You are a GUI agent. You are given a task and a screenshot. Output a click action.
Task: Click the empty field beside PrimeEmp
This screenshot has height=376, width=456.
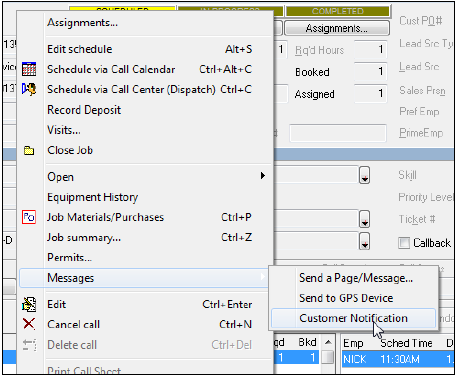coord(338,133)
